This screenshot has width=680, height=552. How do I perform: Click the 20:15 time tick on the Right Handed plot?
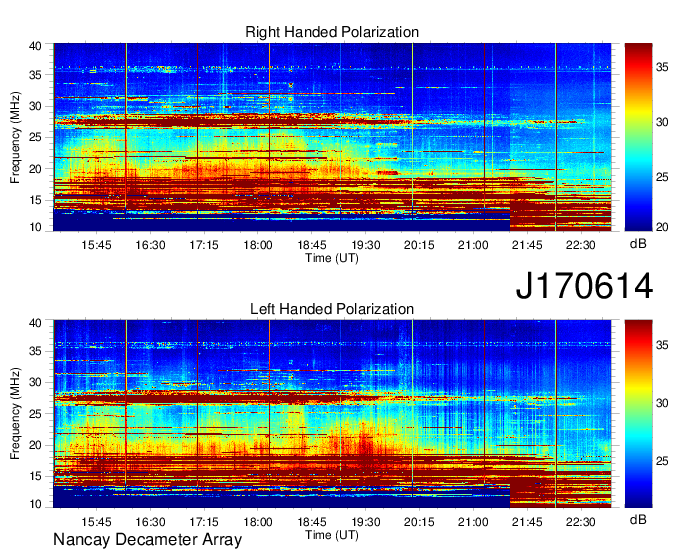coord(419,245)
